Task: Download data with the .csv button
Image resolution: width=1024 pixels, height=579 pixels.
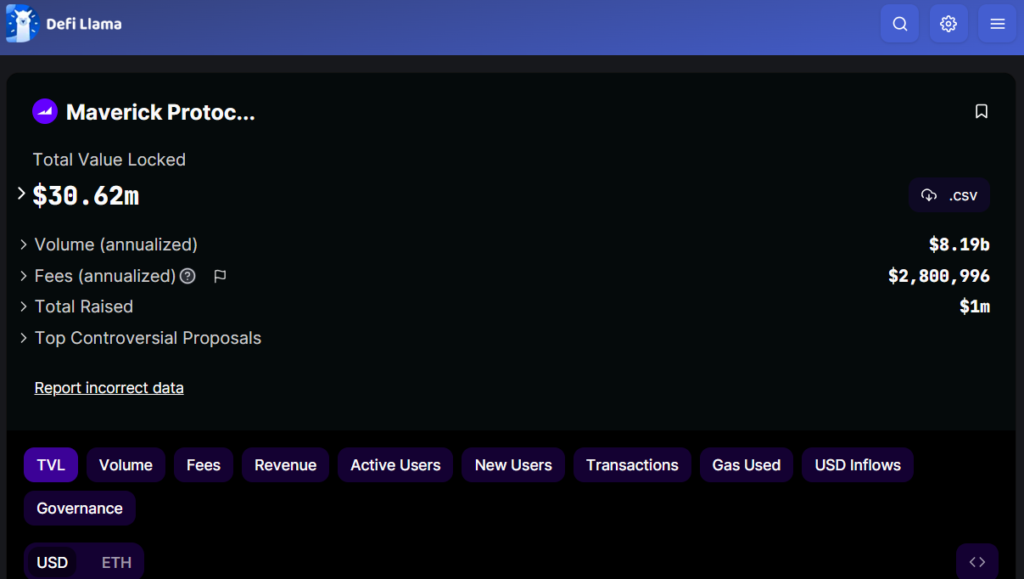Action: 949,195
